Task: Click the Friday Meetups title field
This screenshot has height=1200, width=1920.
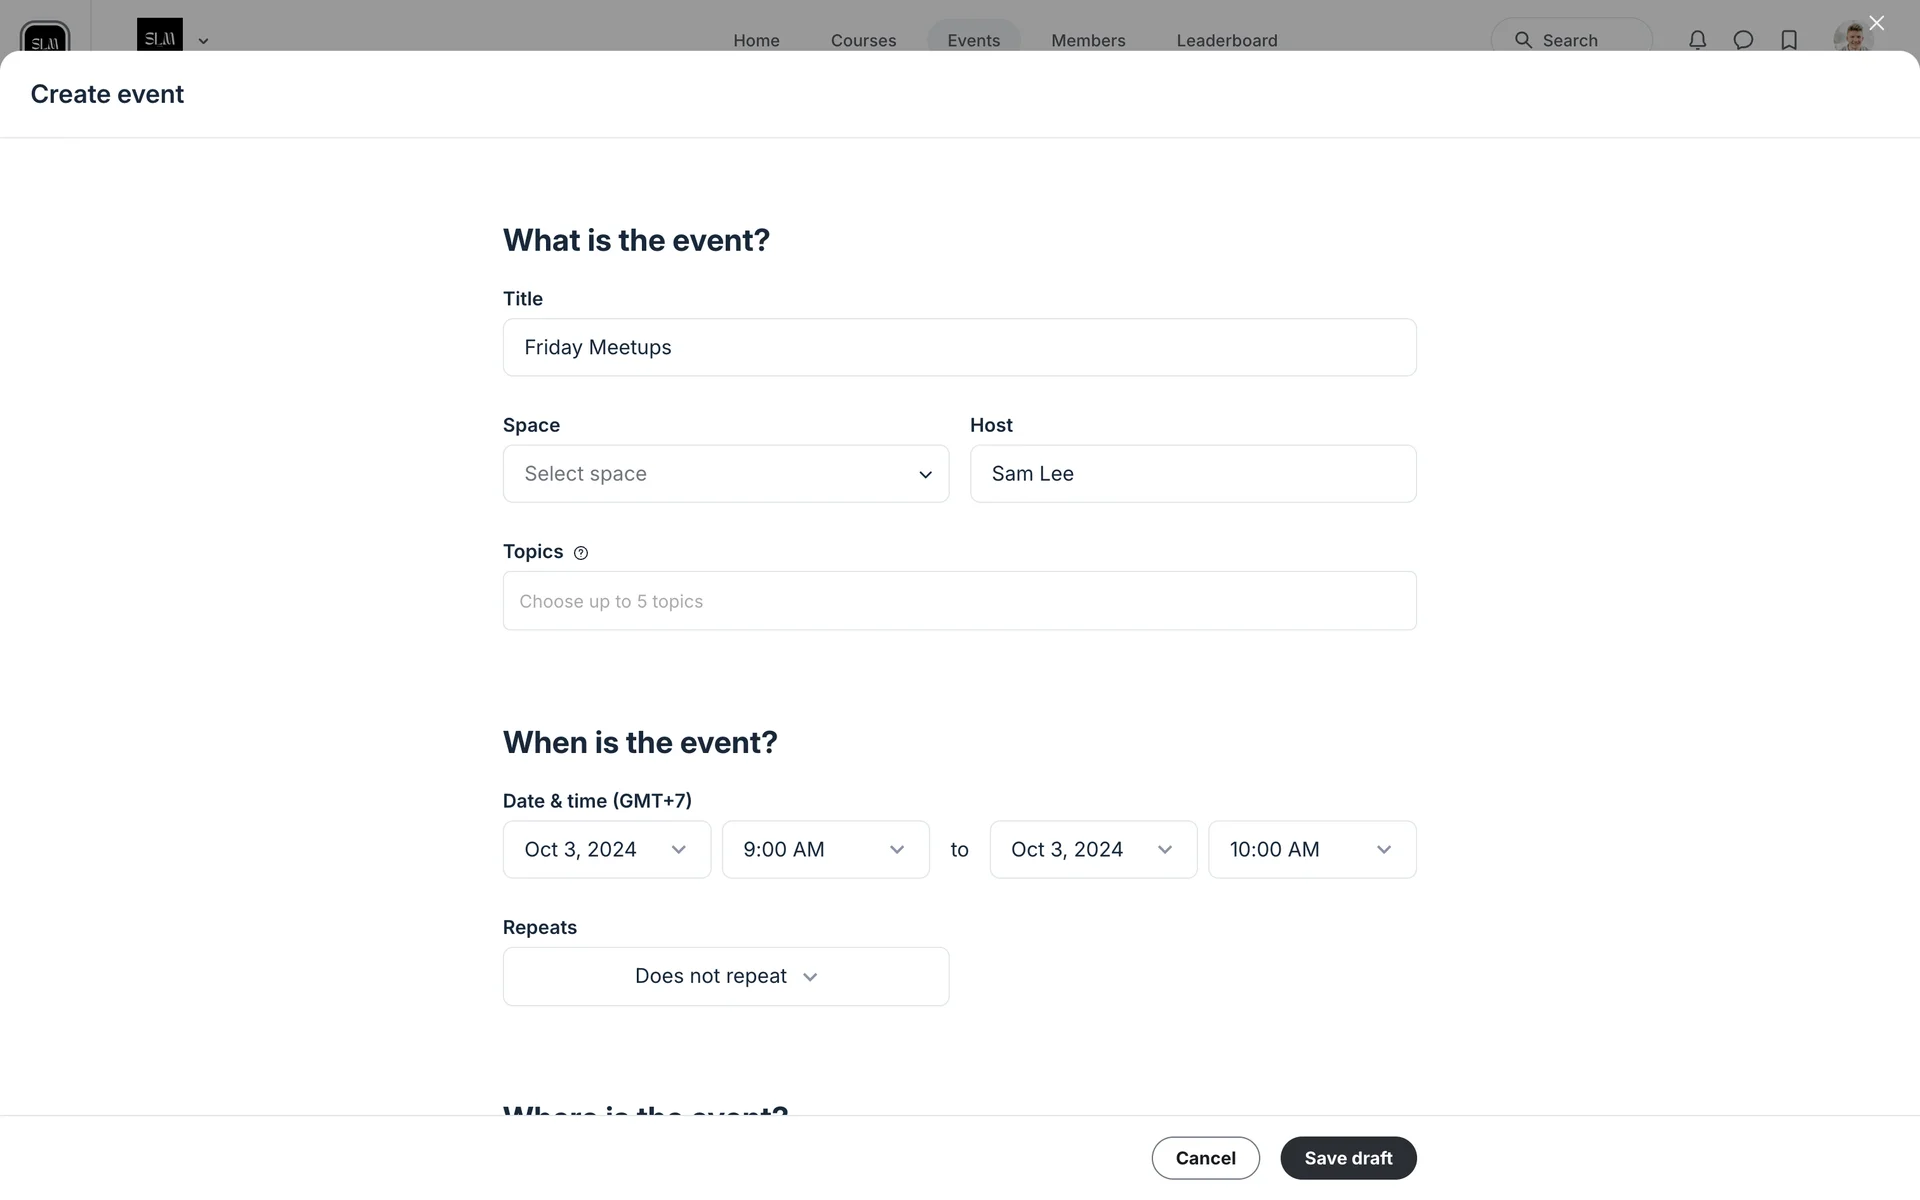Action: (x=959, y=347)
